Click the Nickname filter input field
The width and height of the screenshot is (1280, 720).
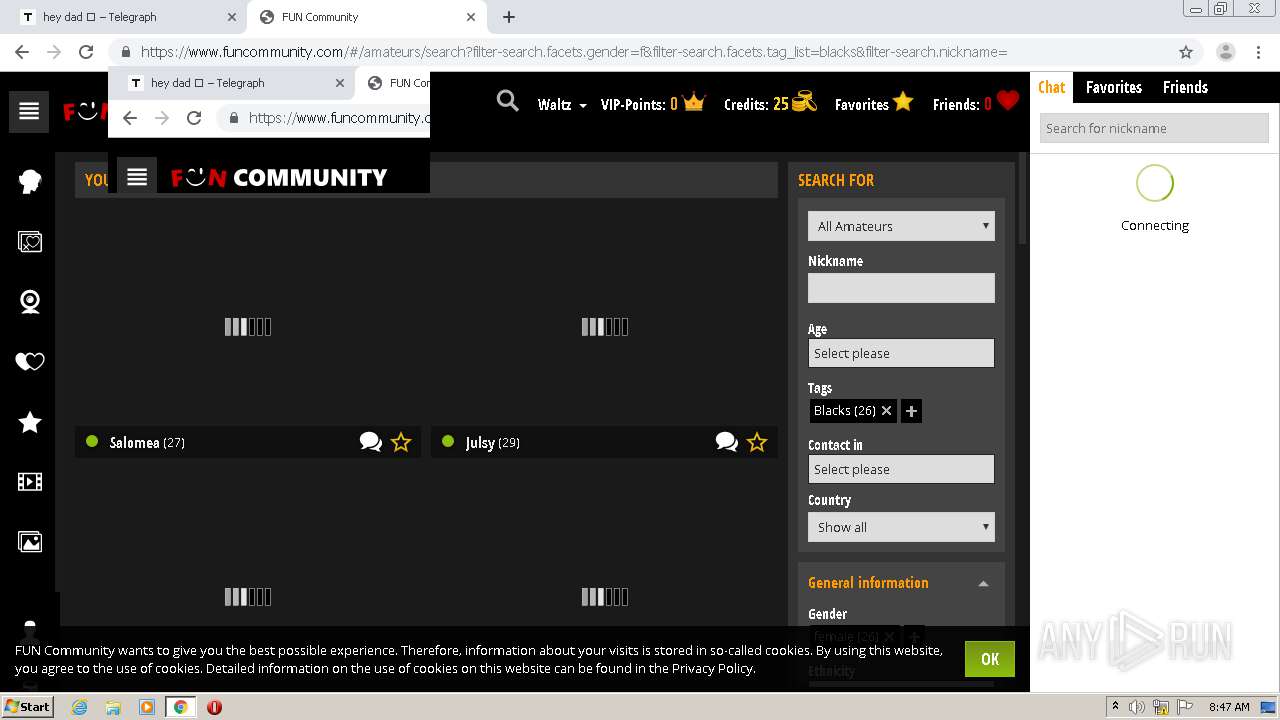[901, 288]
